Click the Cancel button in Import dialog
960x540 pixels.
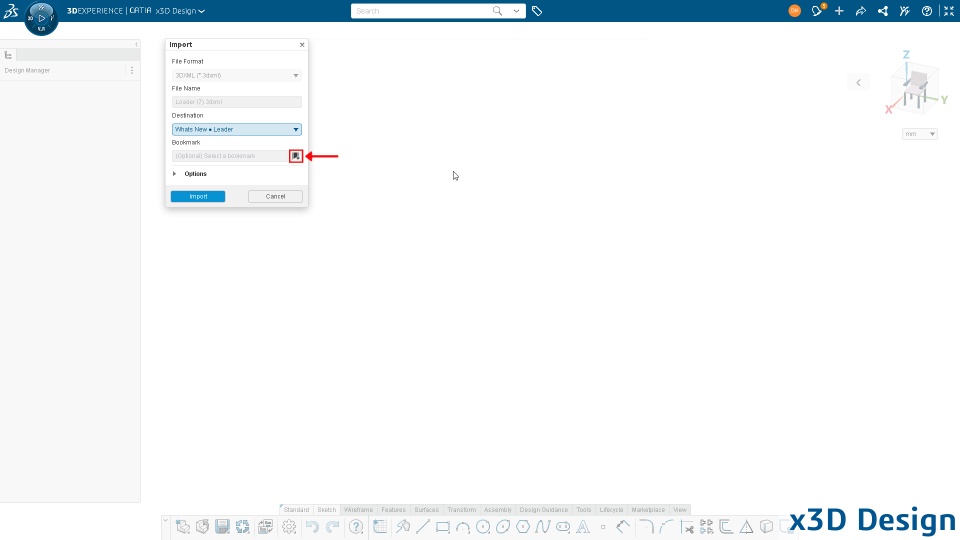[x=276, y=197]
